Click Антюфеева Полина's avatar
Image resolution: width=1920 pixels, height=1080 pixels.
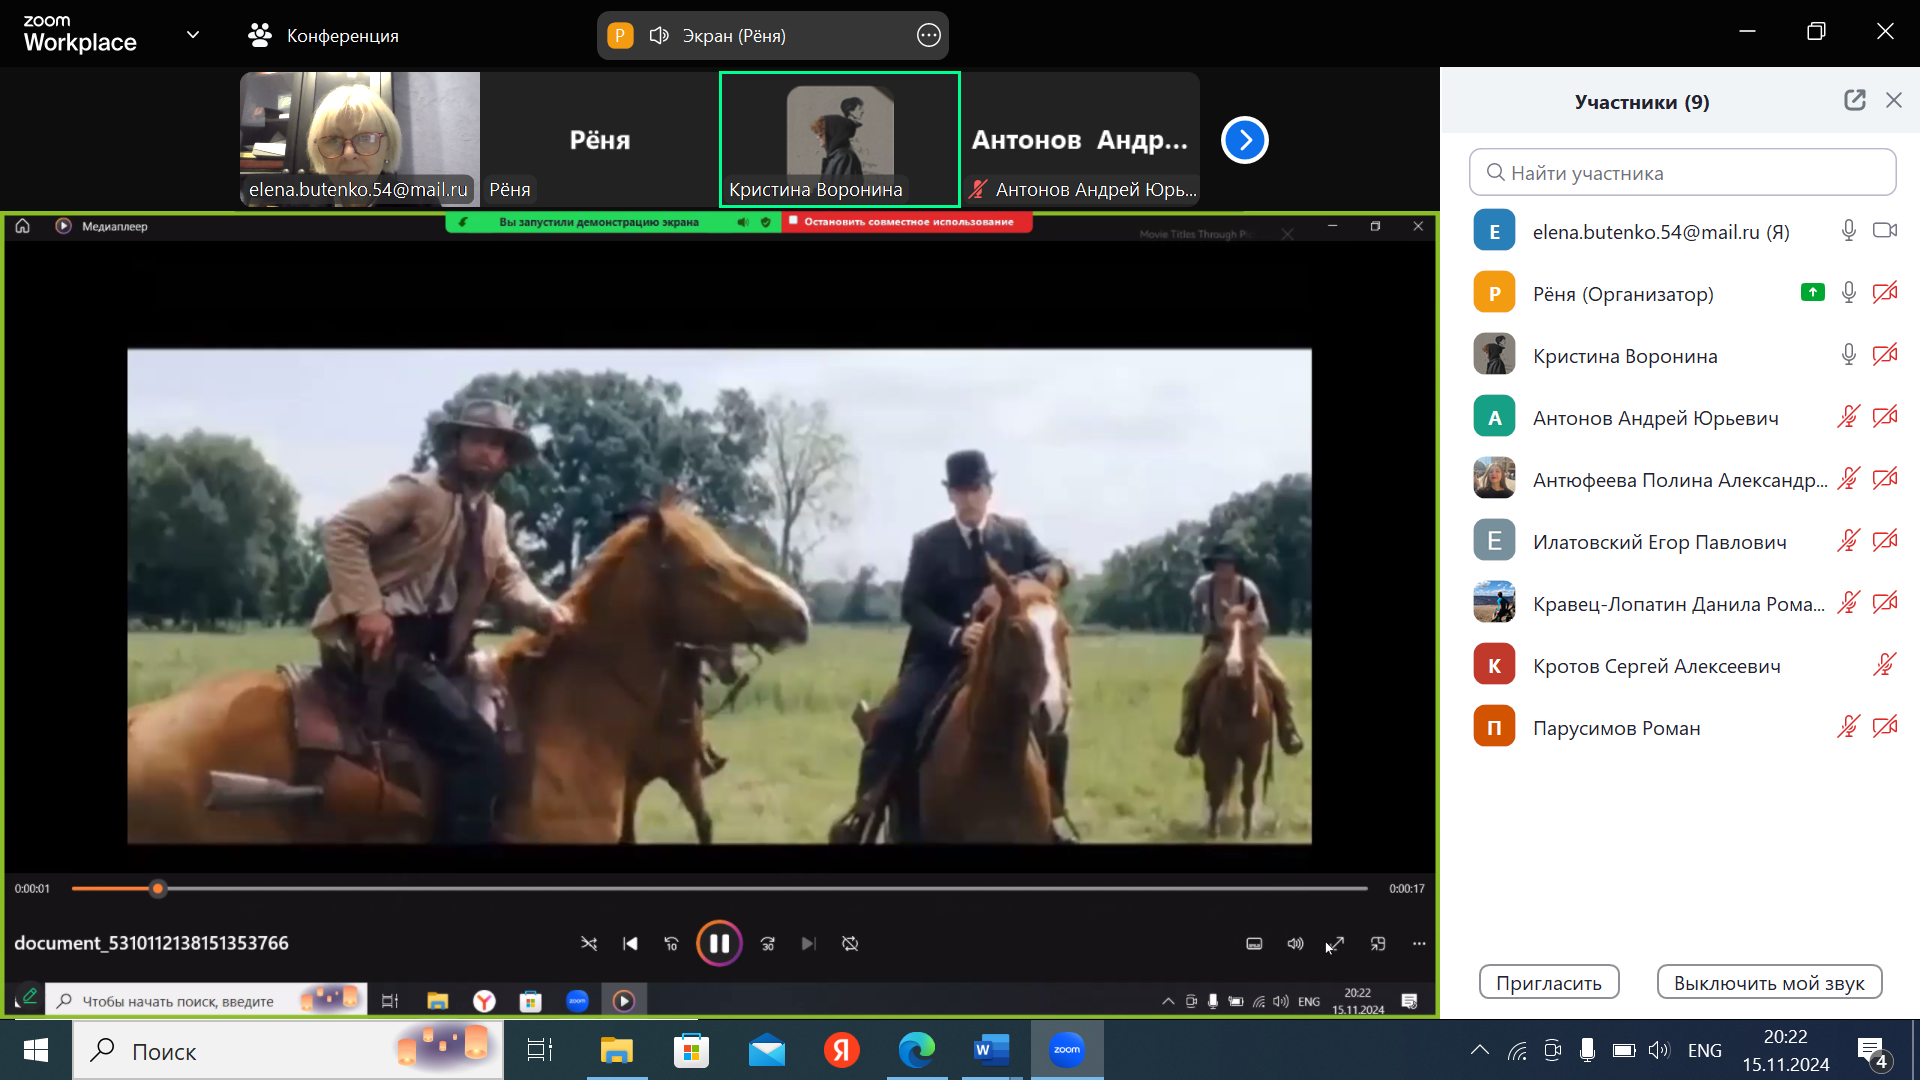point(1494,479)
